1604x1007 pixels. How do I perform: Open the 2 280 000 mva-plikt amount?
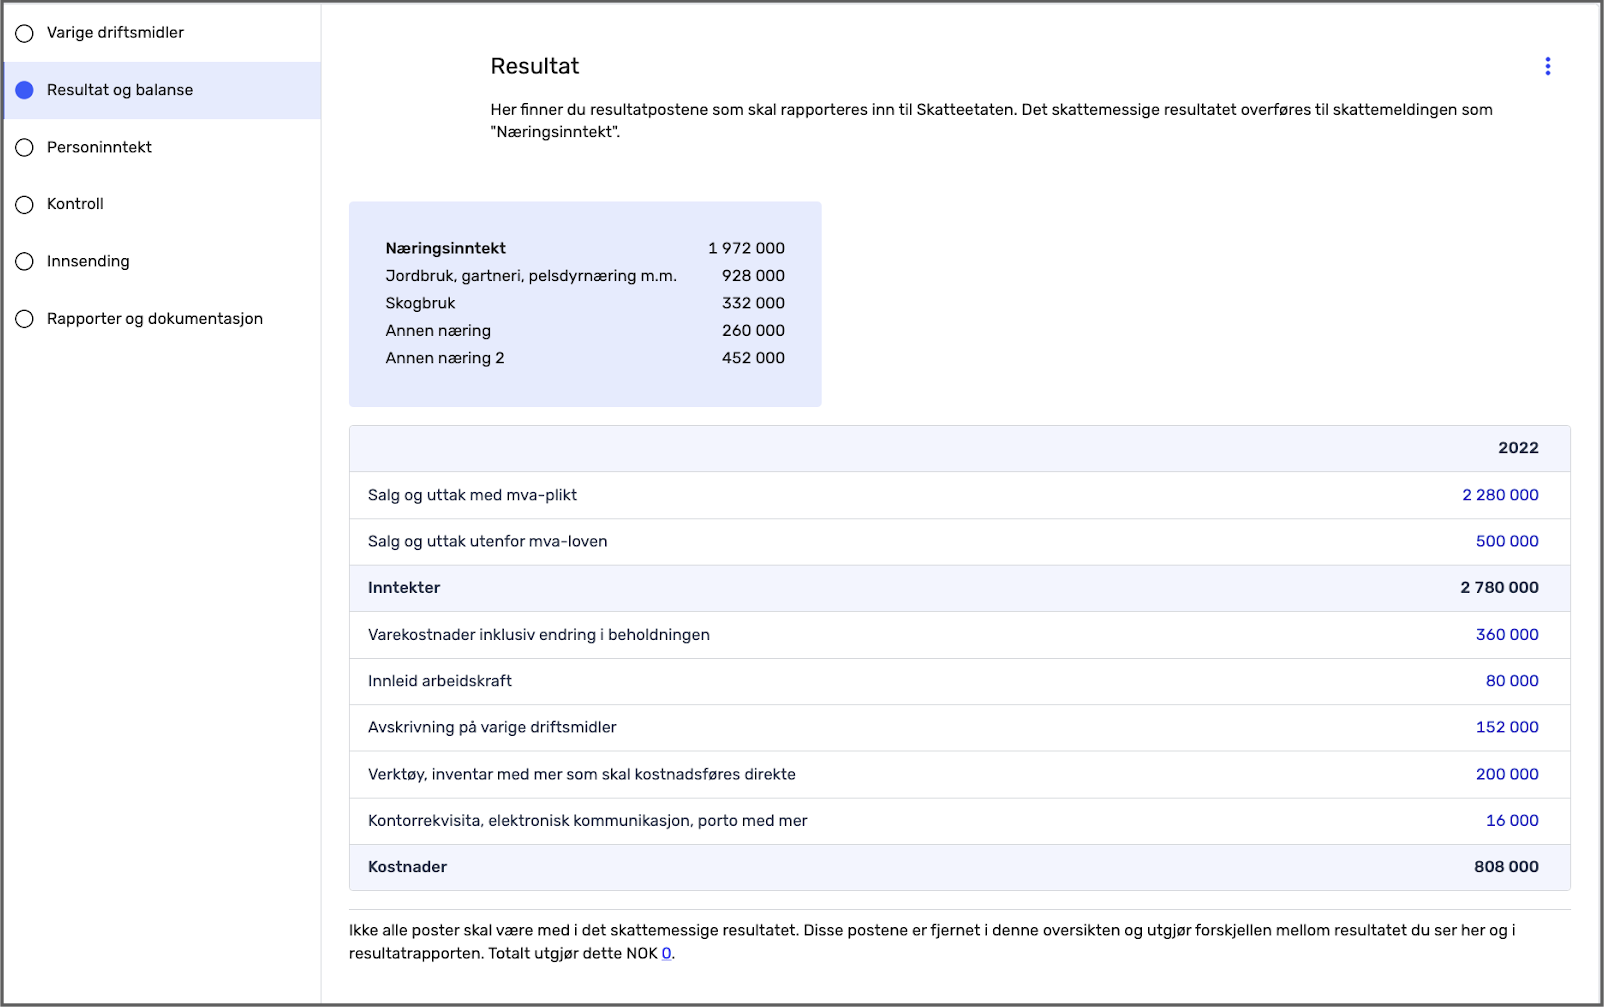coord(1500,495)
